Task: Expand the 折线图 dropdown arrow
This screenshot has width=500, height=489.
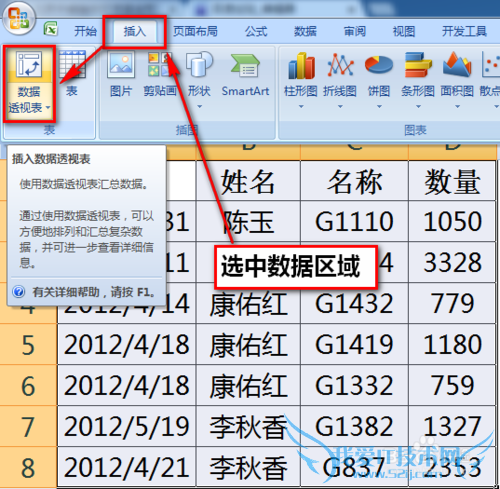Action: (340, 107)
